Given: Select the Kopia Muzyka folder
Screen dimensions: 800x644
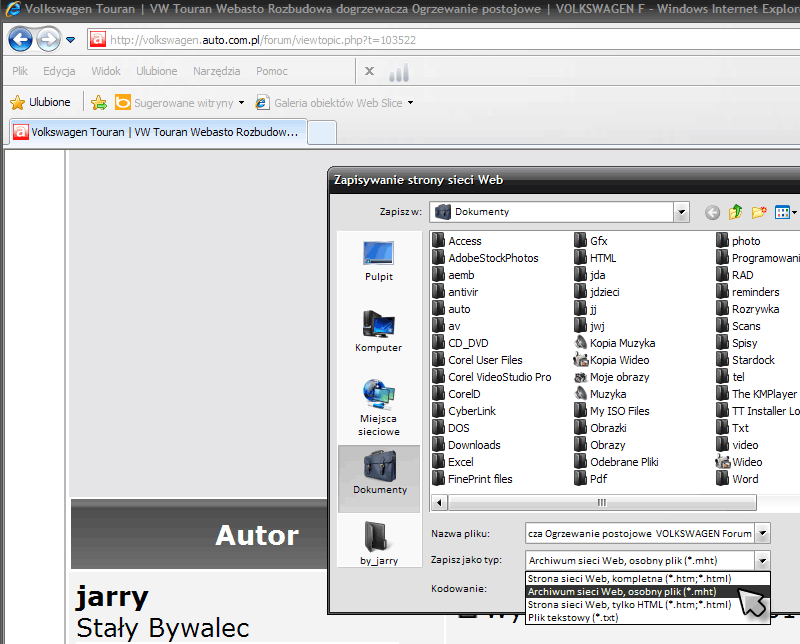Looking at the screenshot, I should click(615, 343).
